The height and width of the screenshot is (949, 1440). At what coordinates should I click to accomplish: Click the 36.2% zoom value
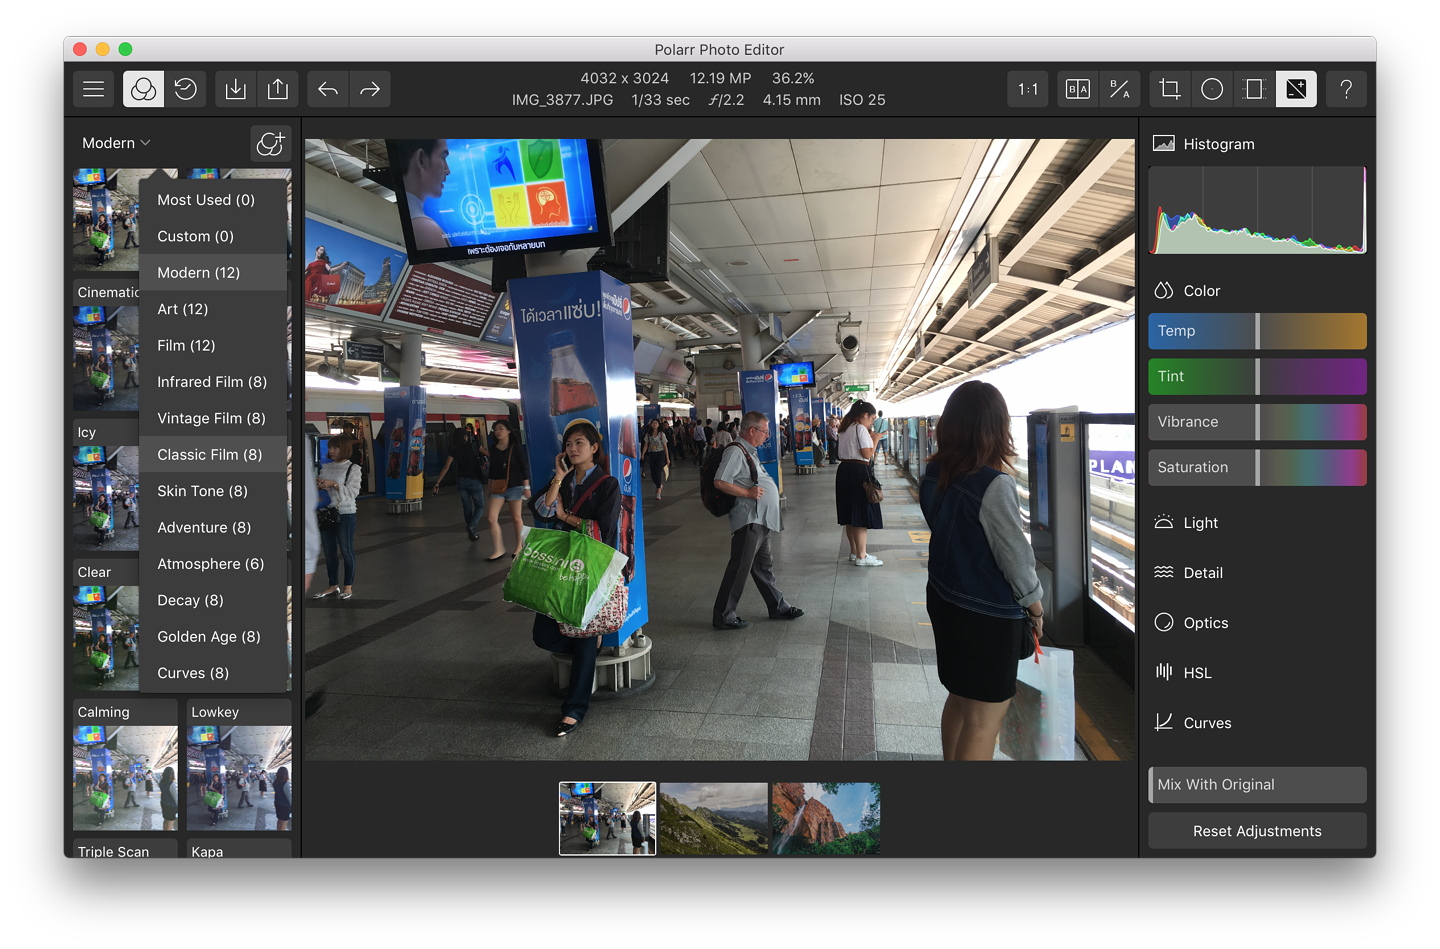click(793, 78)
